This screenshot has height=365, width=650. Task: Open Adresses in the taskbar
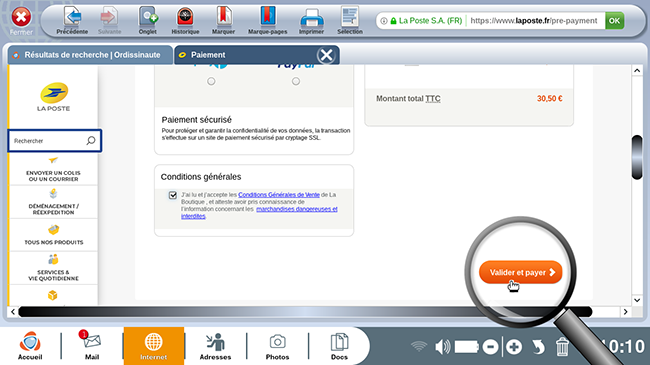click(x=215, y=346)
